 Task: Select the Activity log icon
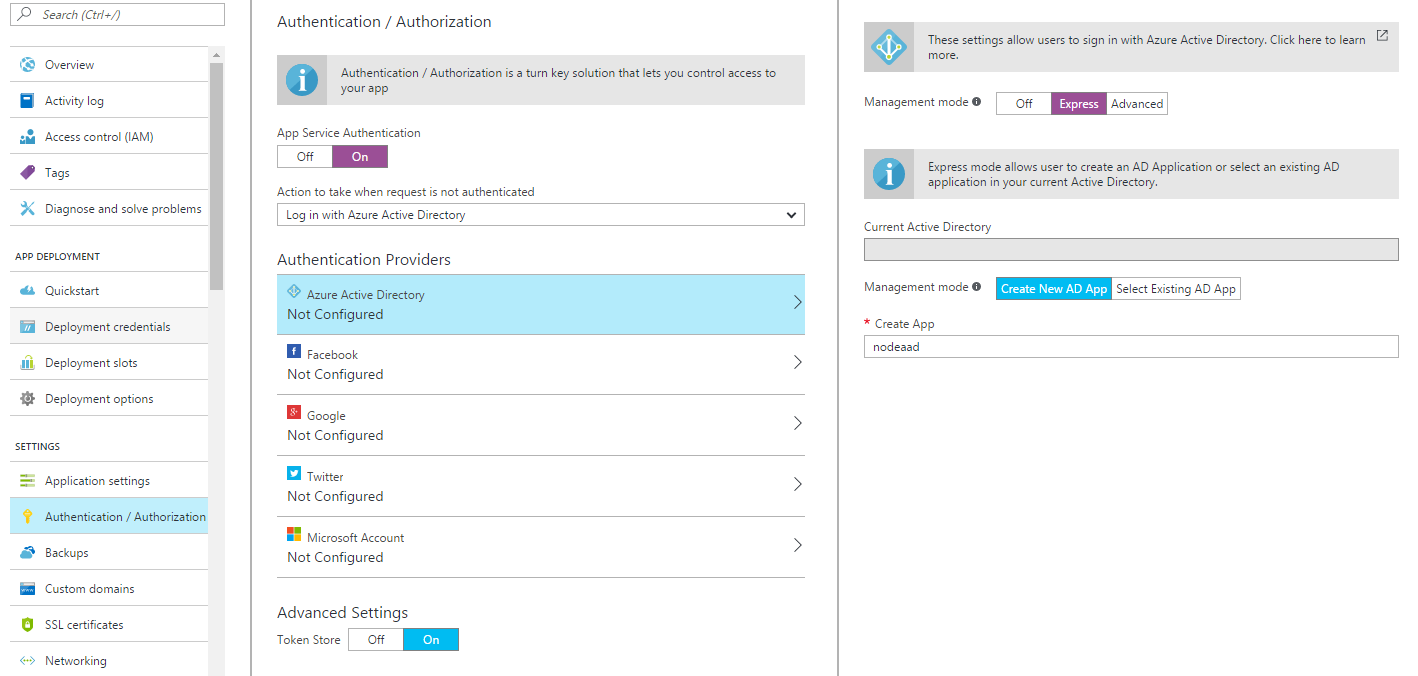click(x=27, y=99)
